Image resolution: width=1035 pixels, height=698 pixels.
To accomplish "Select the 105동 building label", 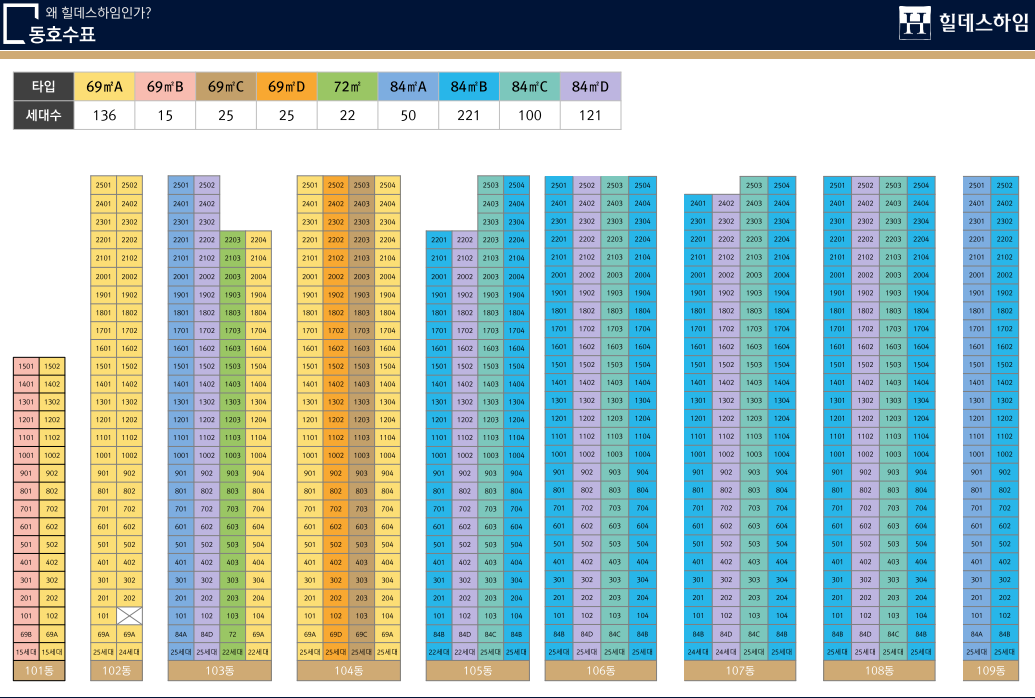I will 477,671.
